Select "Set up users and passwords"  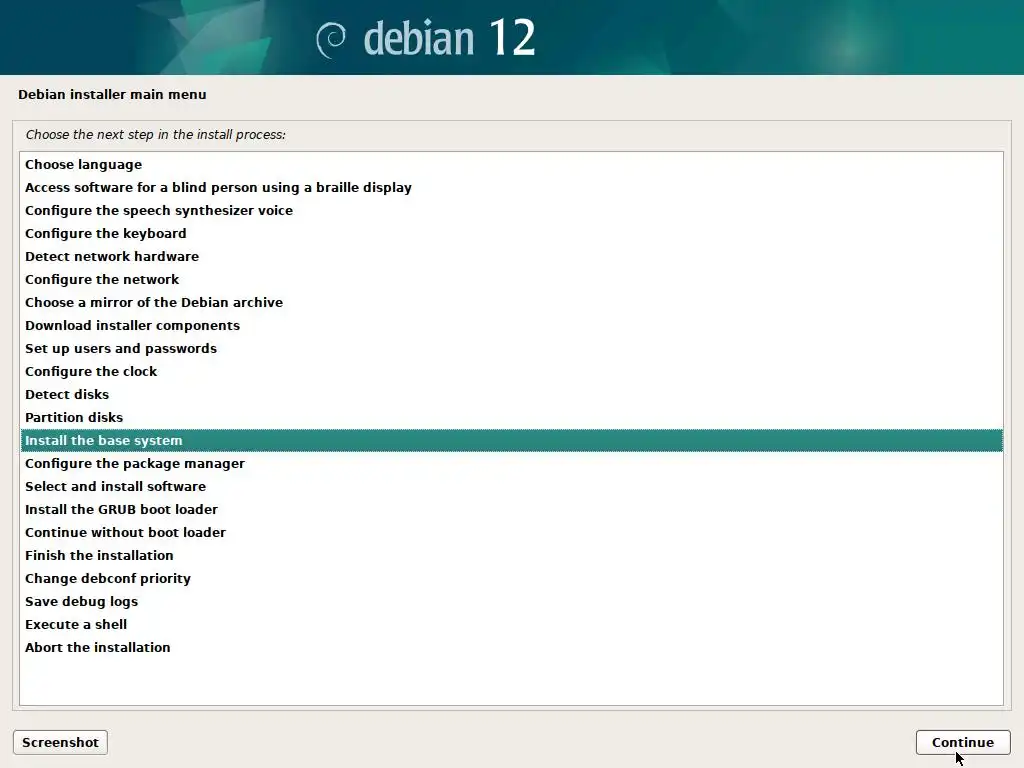click(x=511, y=348)
